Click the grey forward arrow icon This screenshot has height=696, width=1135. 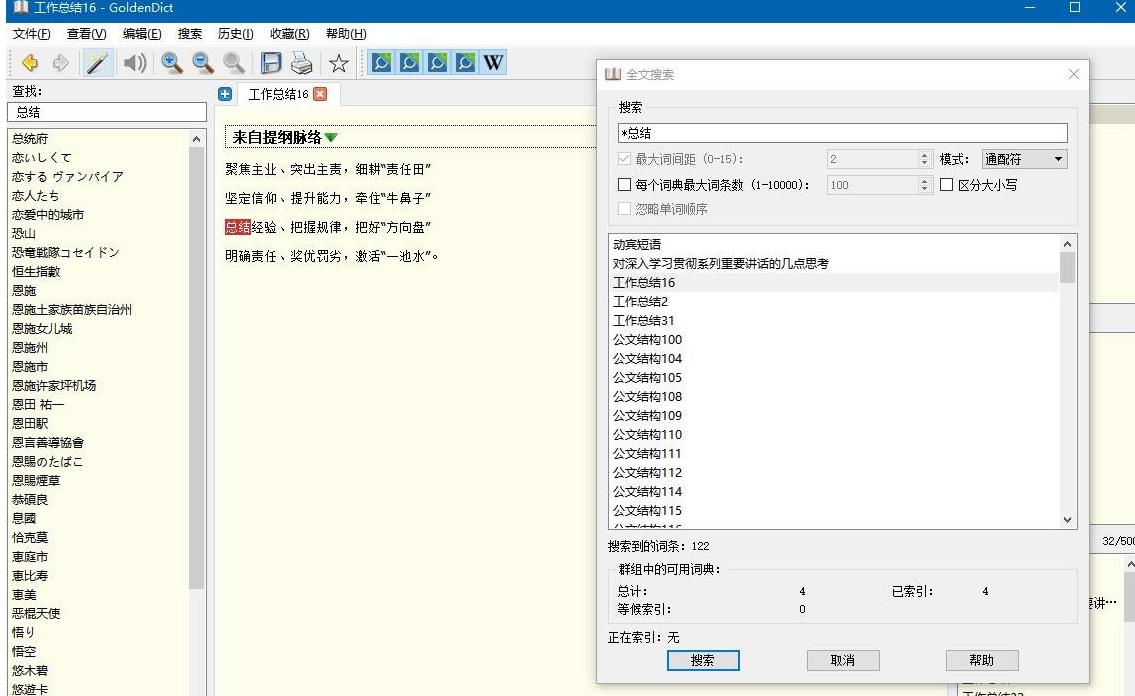point(61,63)
